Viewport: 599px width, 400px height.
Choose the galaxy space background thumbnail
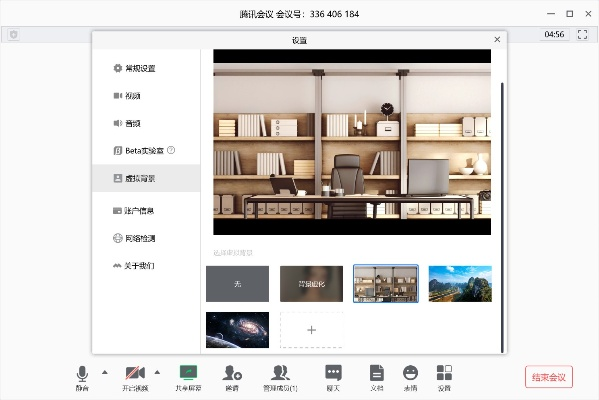[x=237, y=330]
